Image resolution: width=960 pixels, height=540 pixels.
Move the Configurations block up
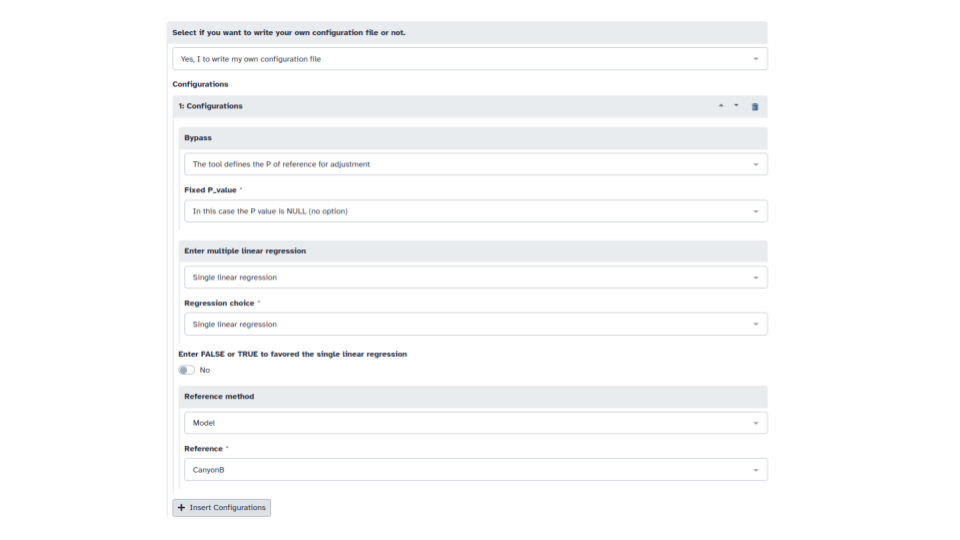tap(721, 105)
